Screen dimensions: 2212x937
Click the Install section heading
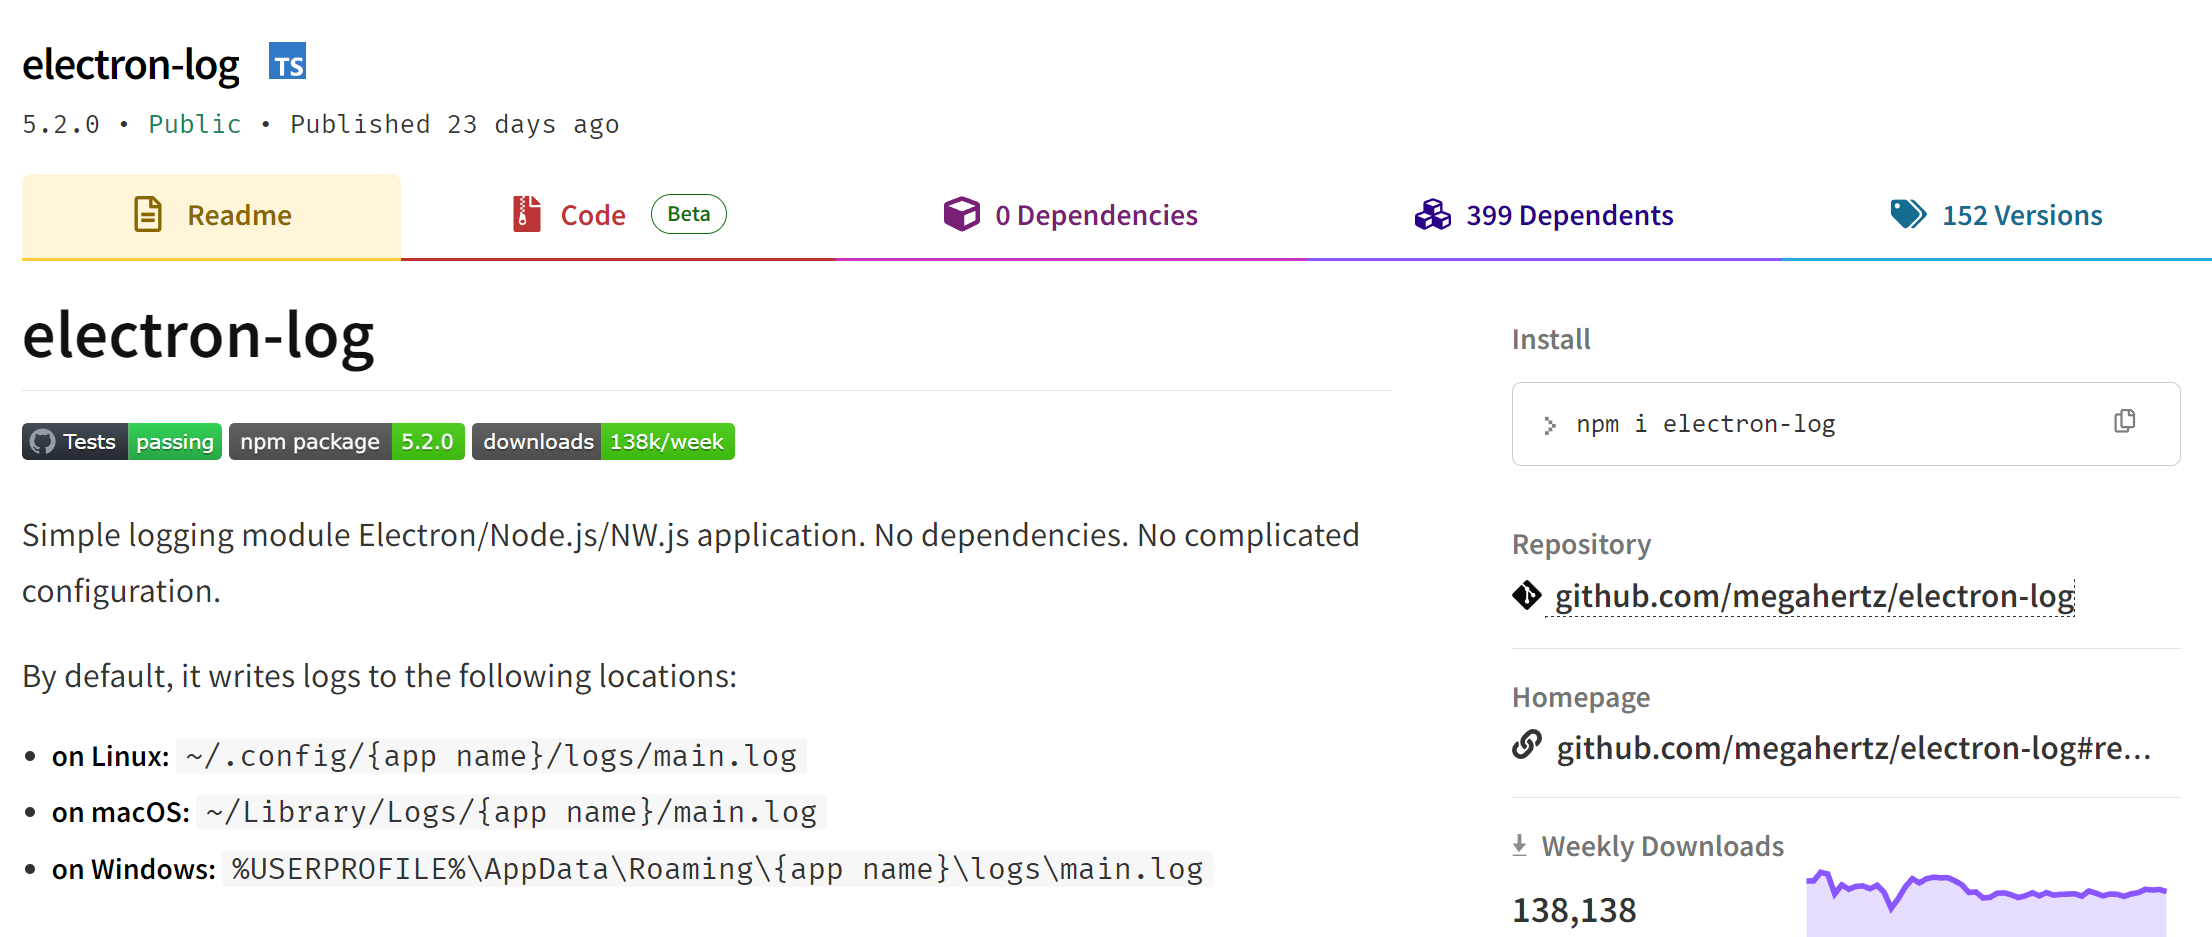coord(1551,340)
